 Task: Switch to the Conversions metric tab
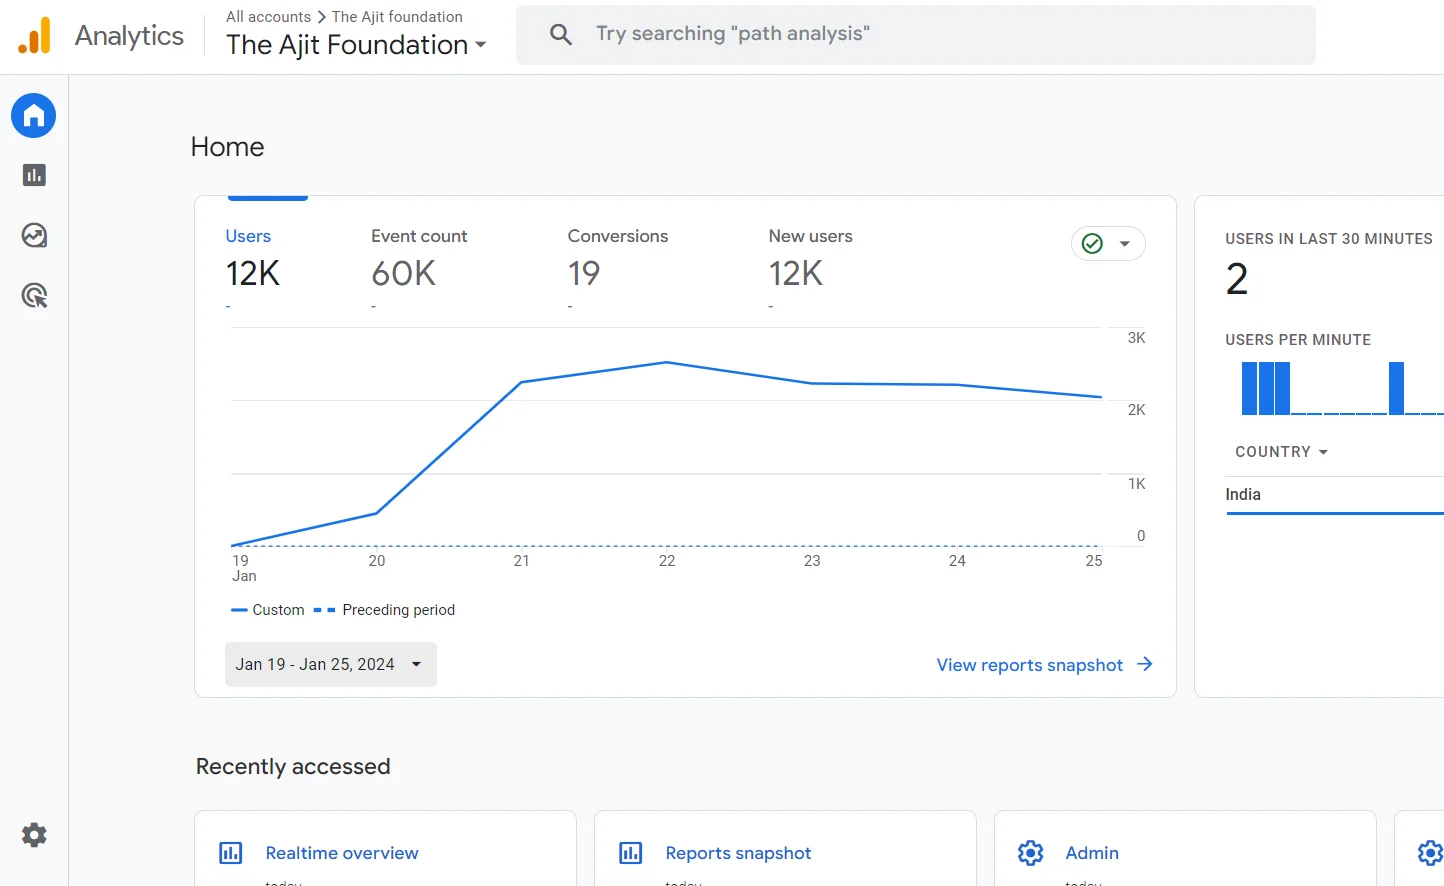[x=617, y=257]
